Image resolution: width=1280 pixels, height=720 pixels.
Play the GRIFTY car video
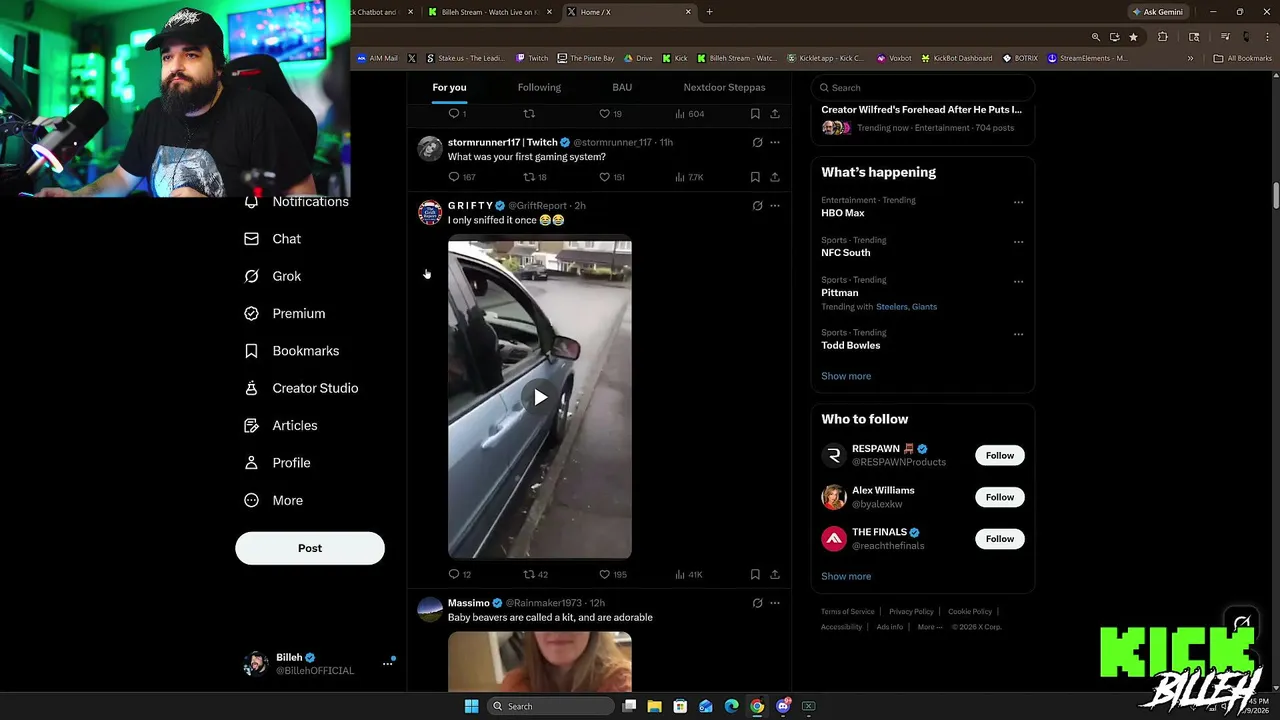tap(540, 397)
